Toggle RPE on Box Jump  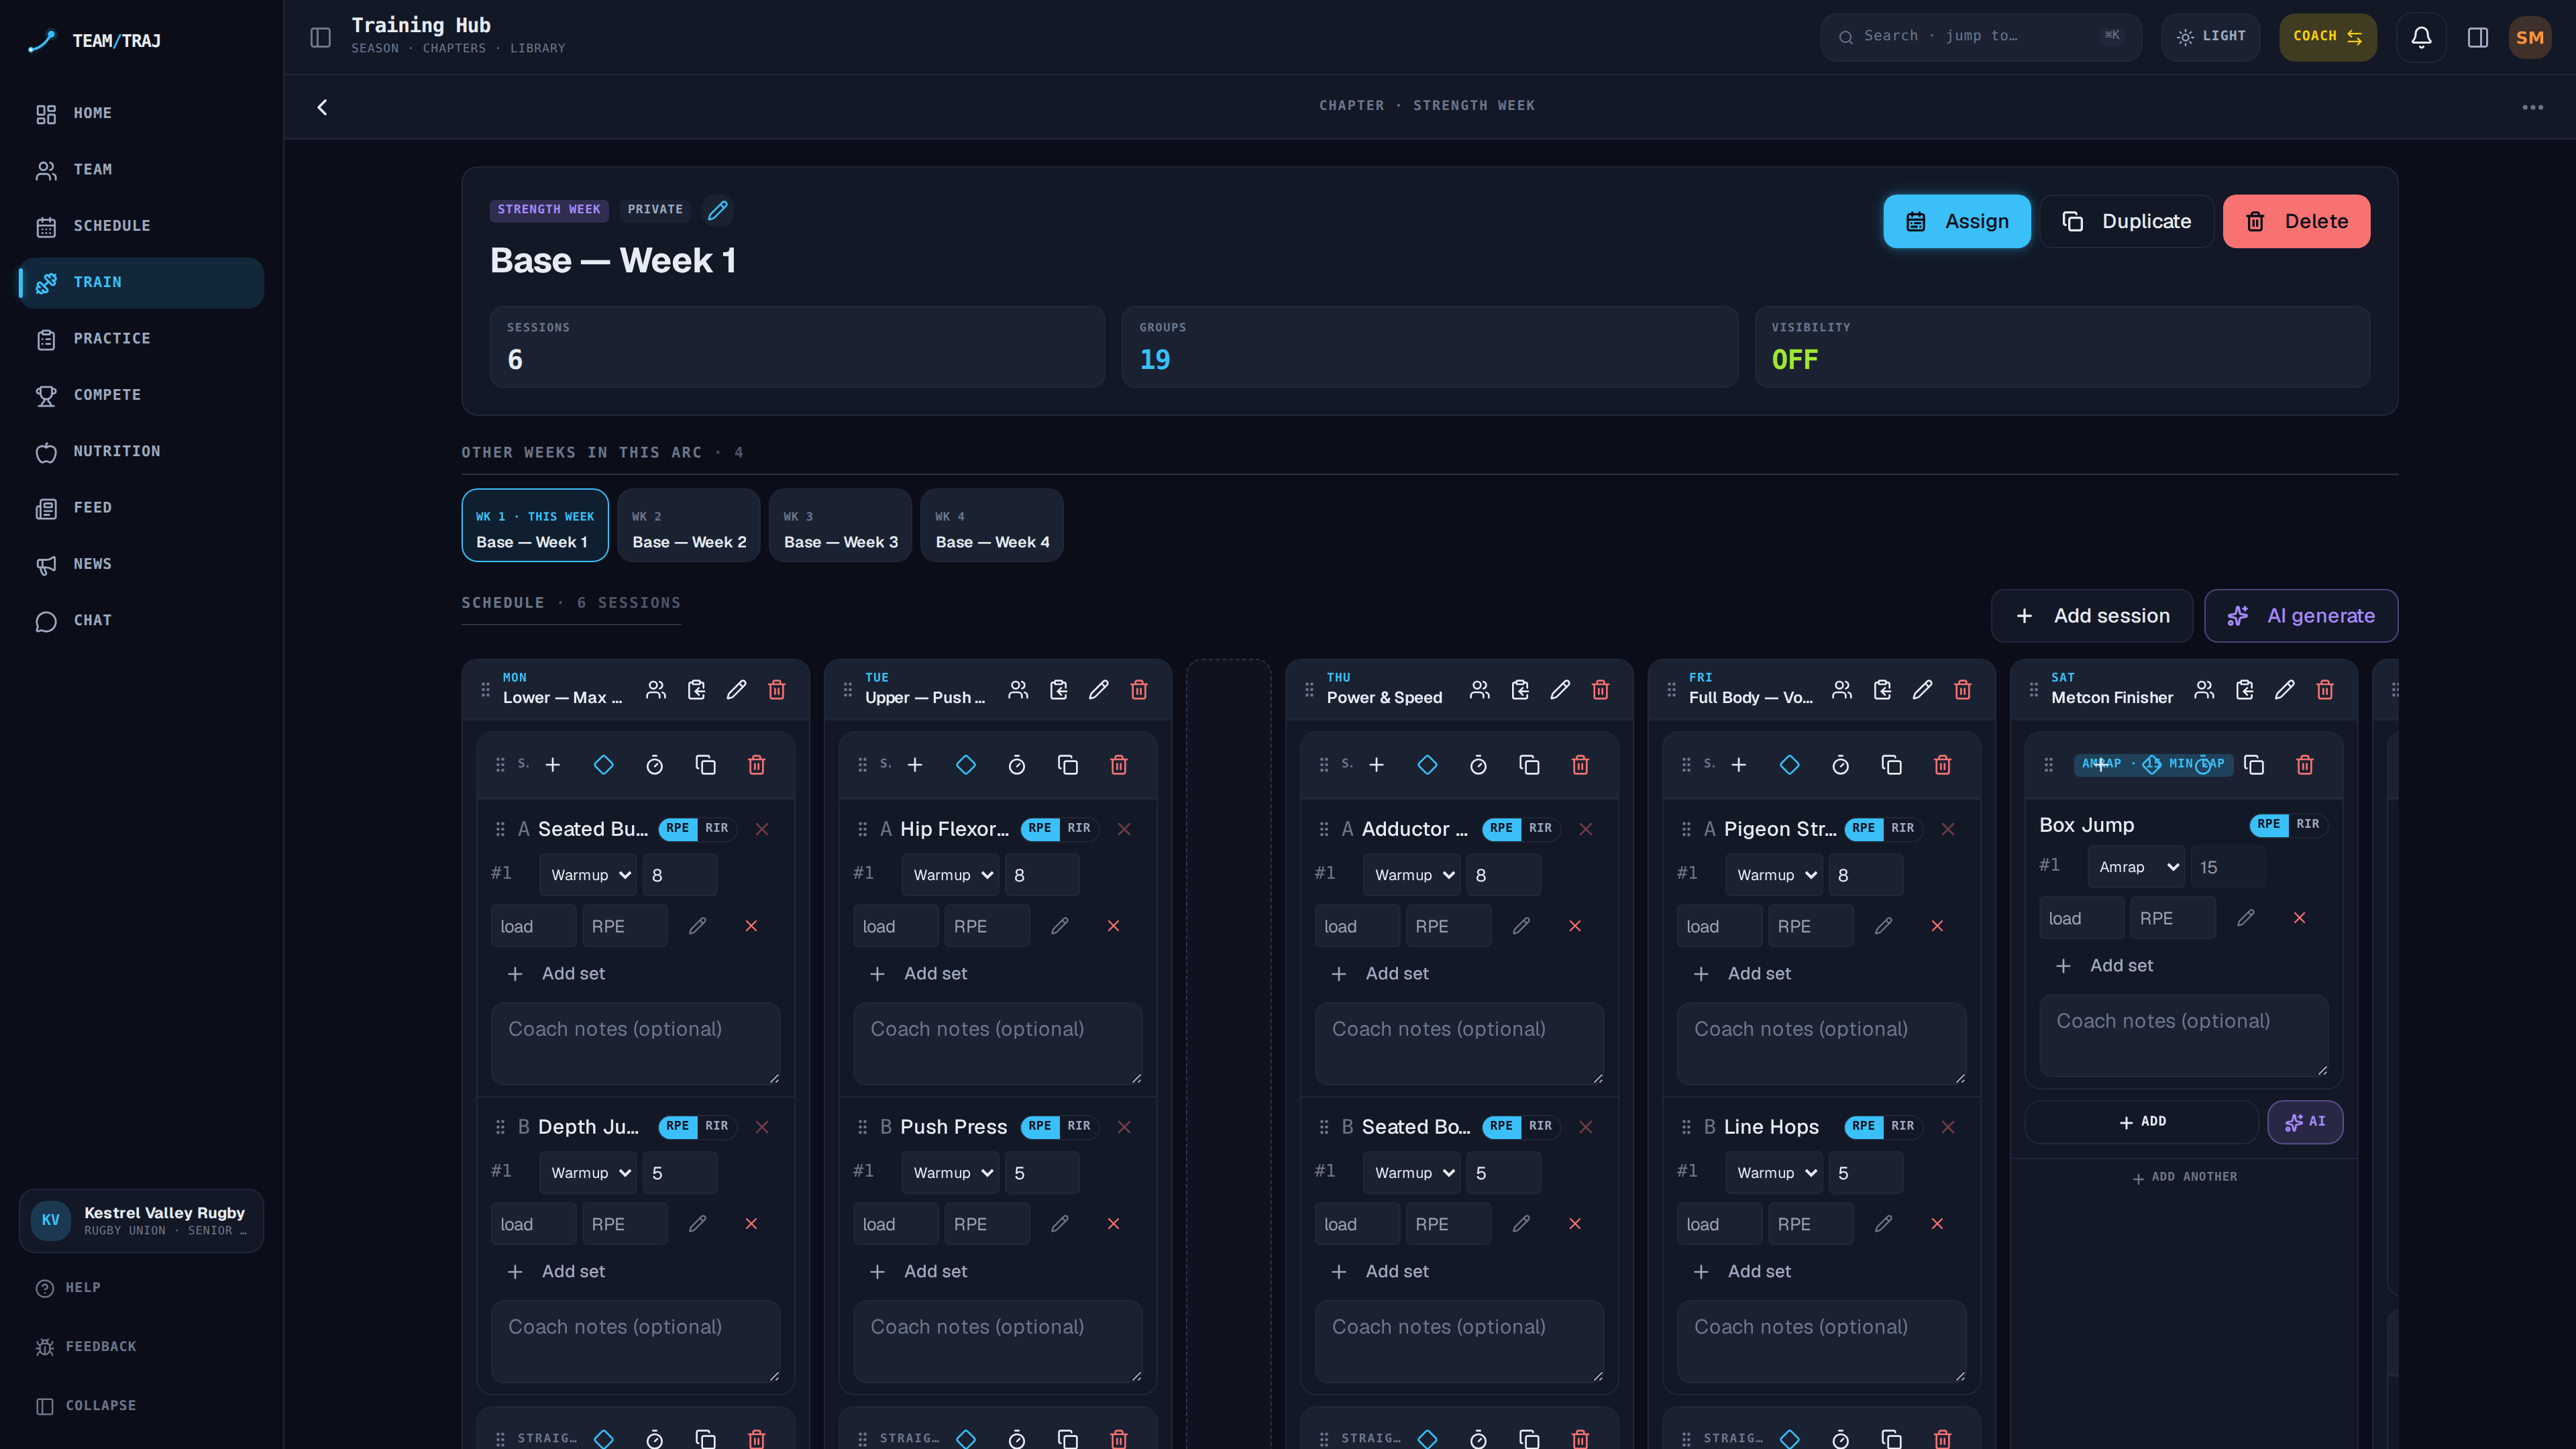2269,824
